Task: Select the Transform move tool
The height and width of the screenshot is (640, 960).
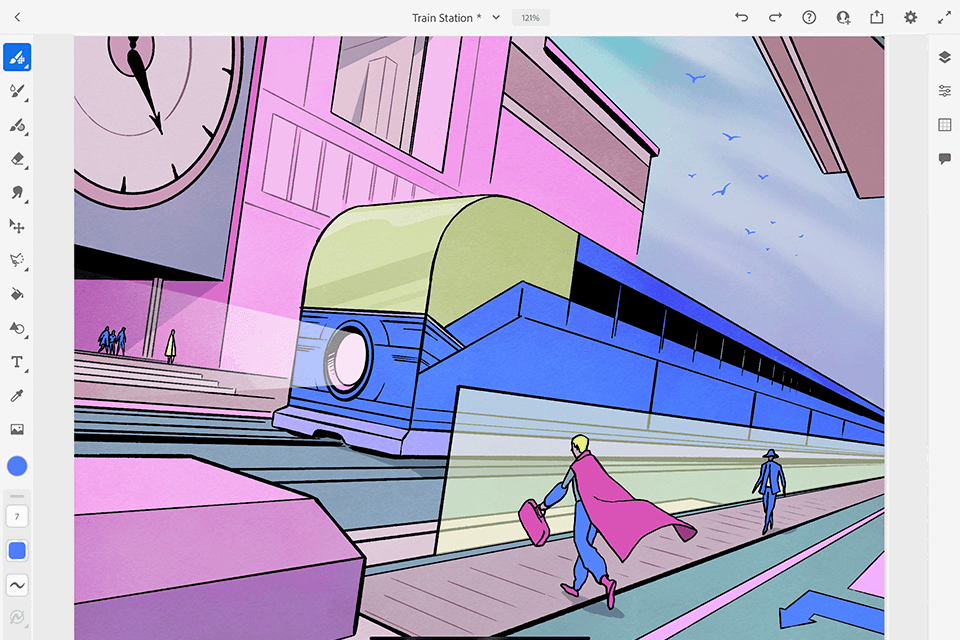Action: (17, 227)
